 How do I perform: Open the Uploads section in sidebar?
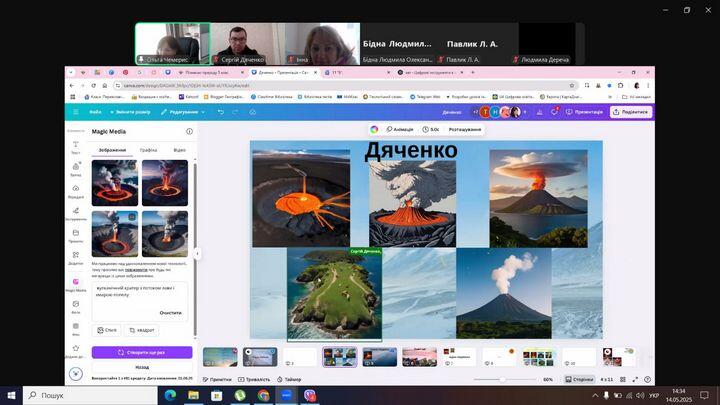coord(76,191)
